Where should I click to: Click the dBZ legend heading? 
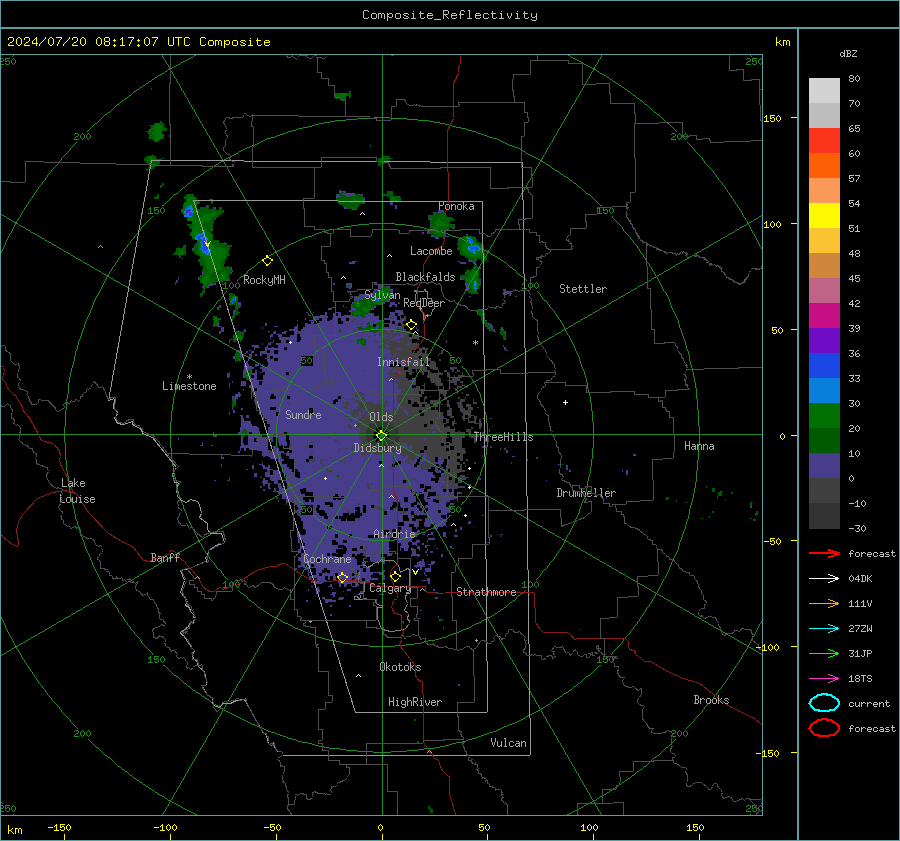point(848,53)
